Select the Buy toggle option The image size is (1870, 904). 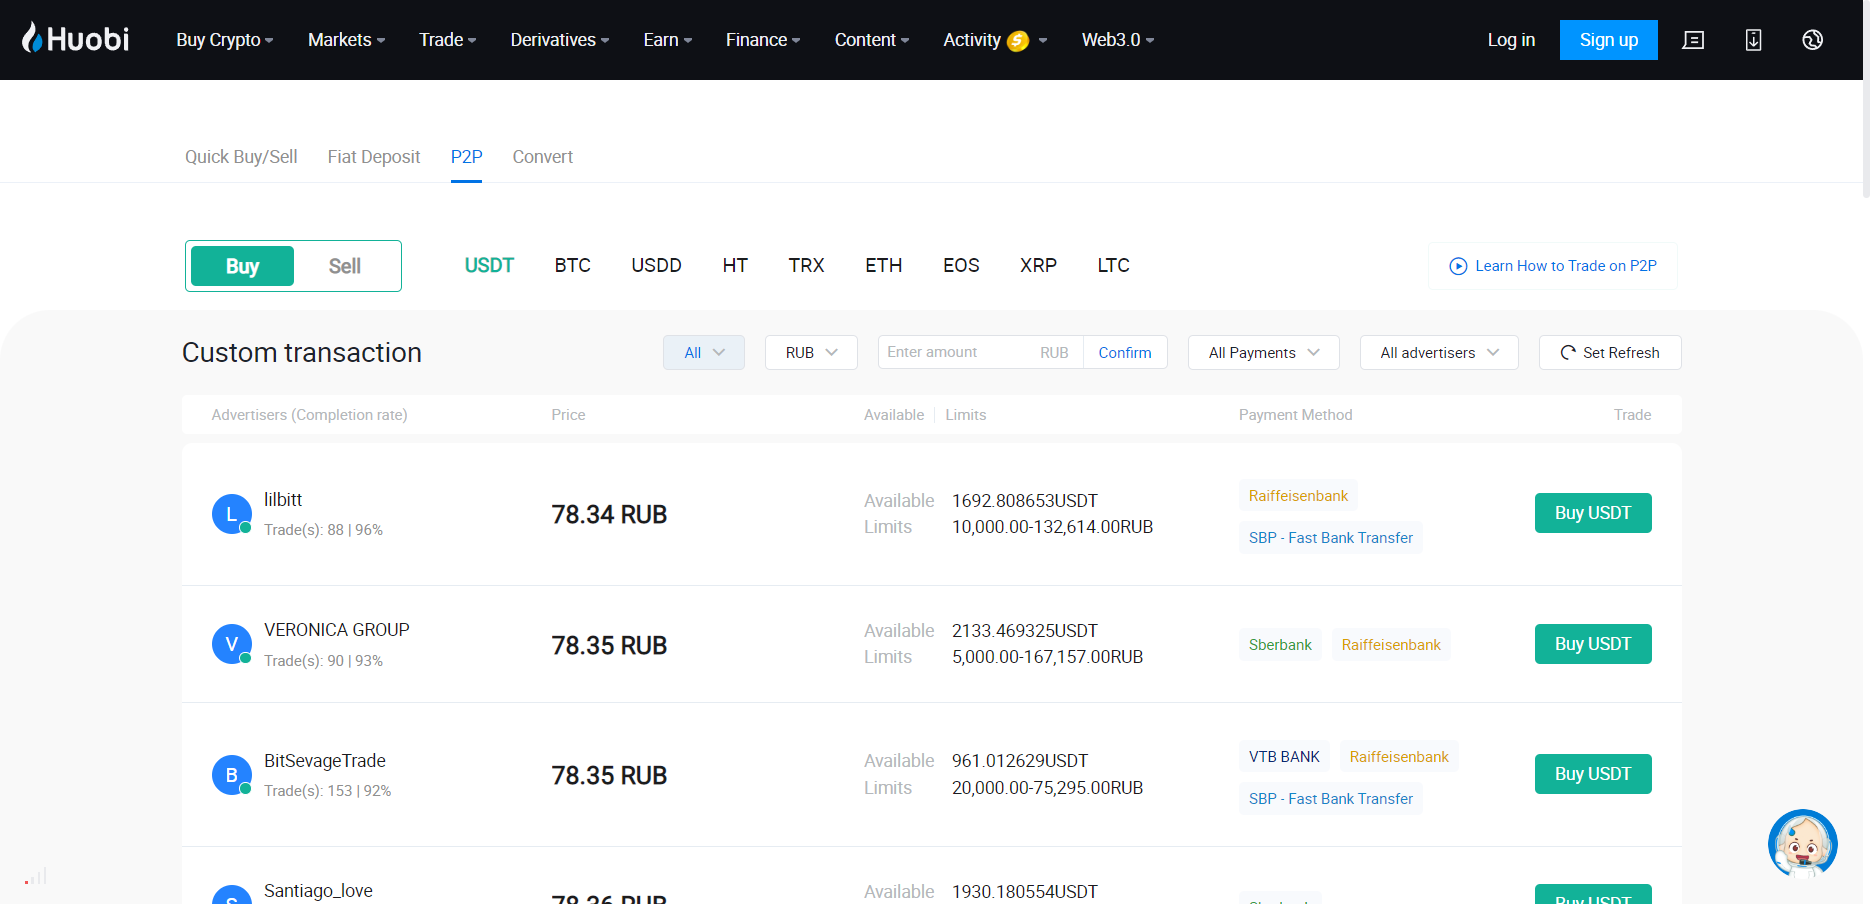point(242,266)
